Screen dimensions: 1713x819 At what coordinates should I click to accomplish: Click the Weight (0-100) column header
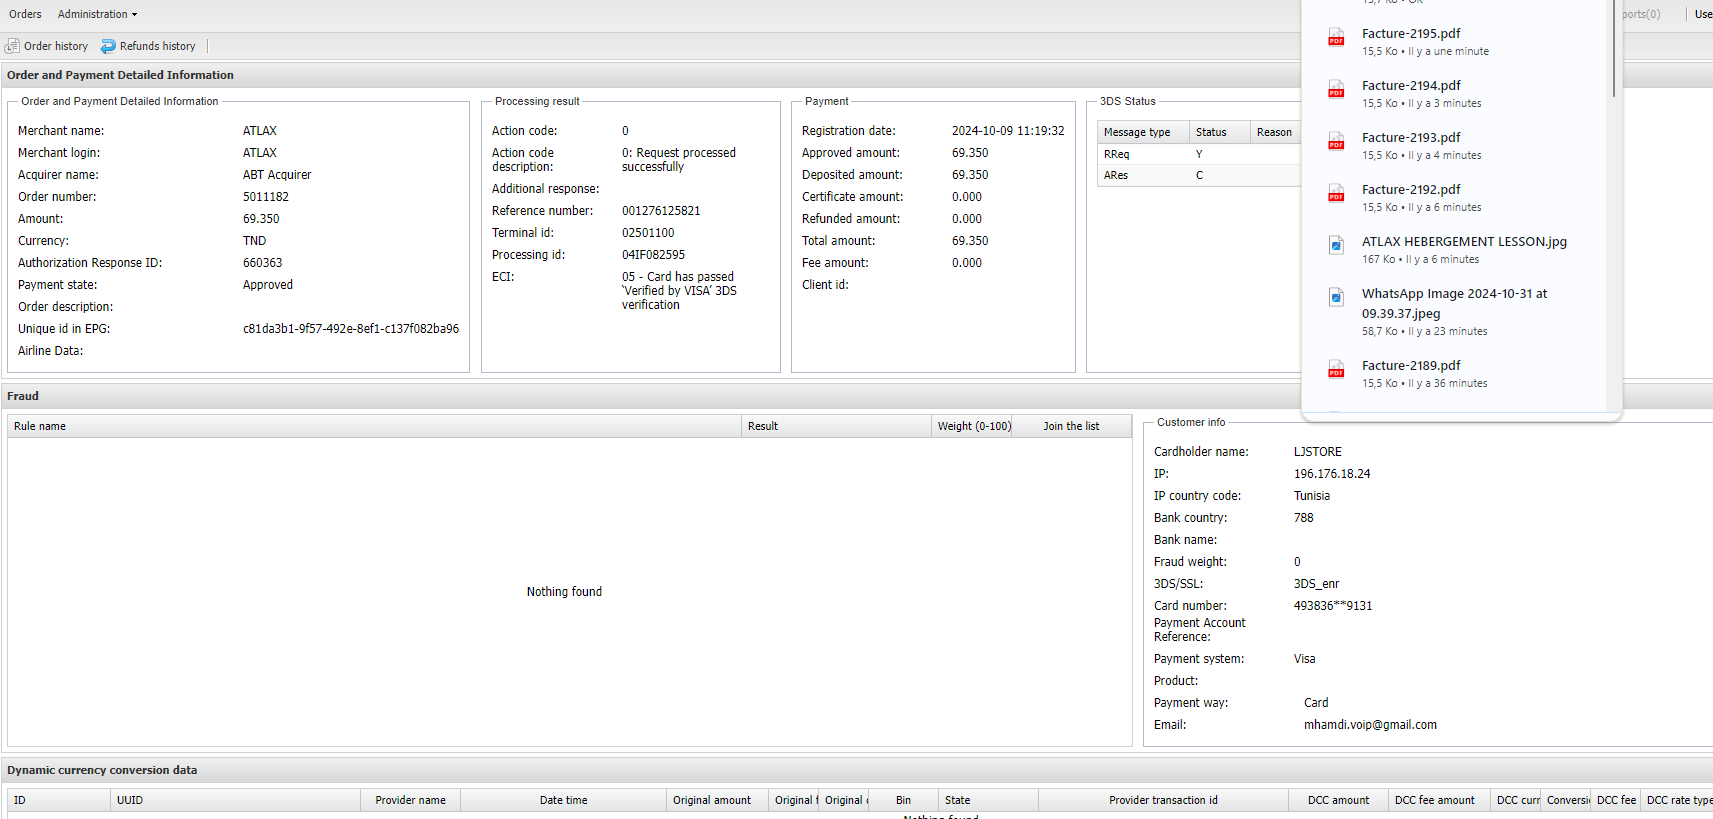pos(973,426)
